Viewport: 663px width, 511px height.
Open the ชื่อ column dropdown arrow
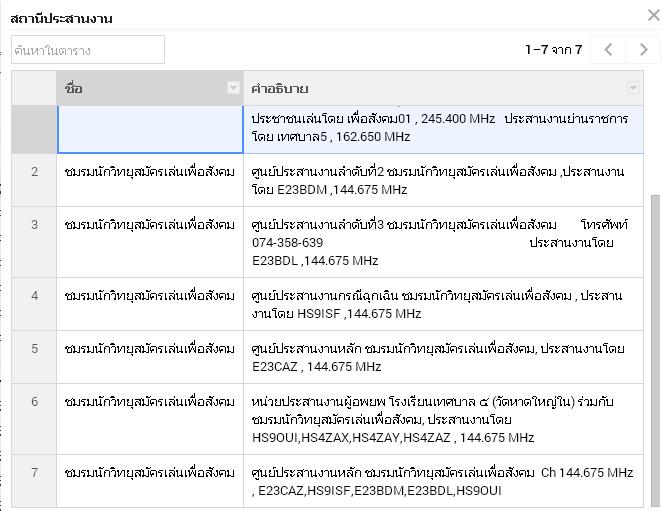tap(233, 88)
